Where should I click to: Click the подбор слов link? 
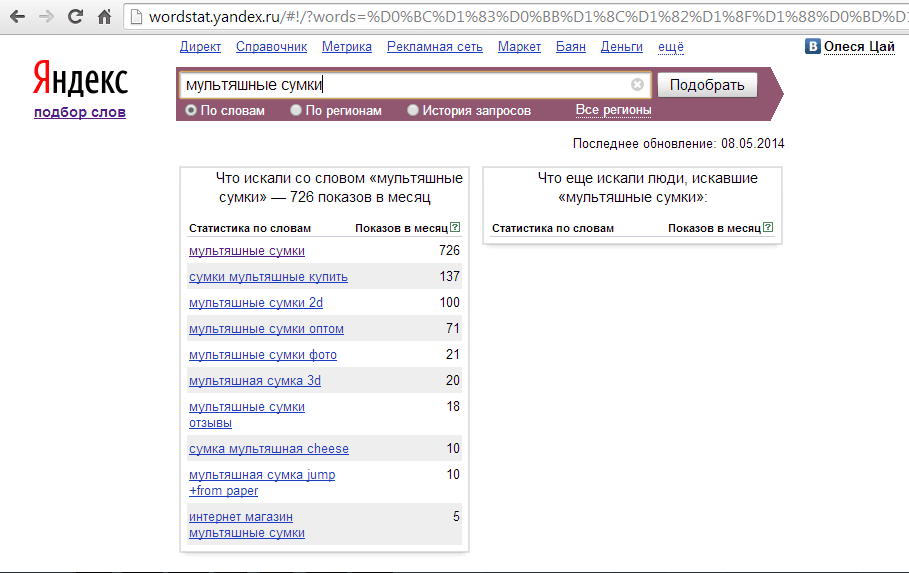pos(80,113)
